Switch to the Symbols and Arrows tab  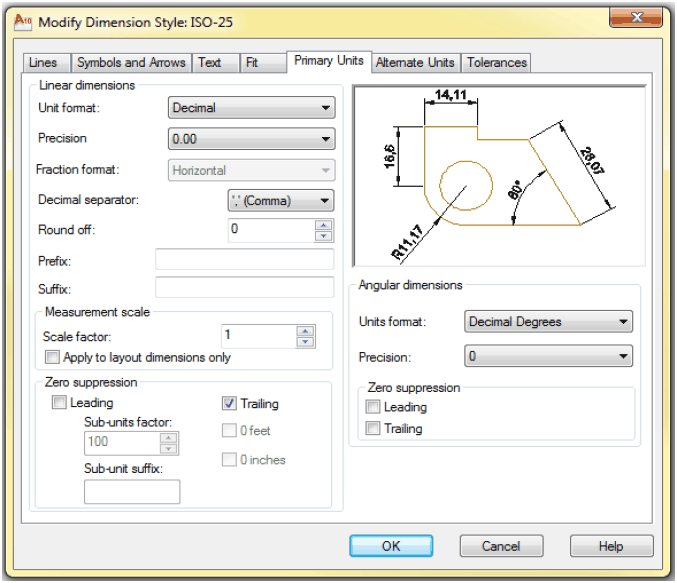[x=131, y=62]
